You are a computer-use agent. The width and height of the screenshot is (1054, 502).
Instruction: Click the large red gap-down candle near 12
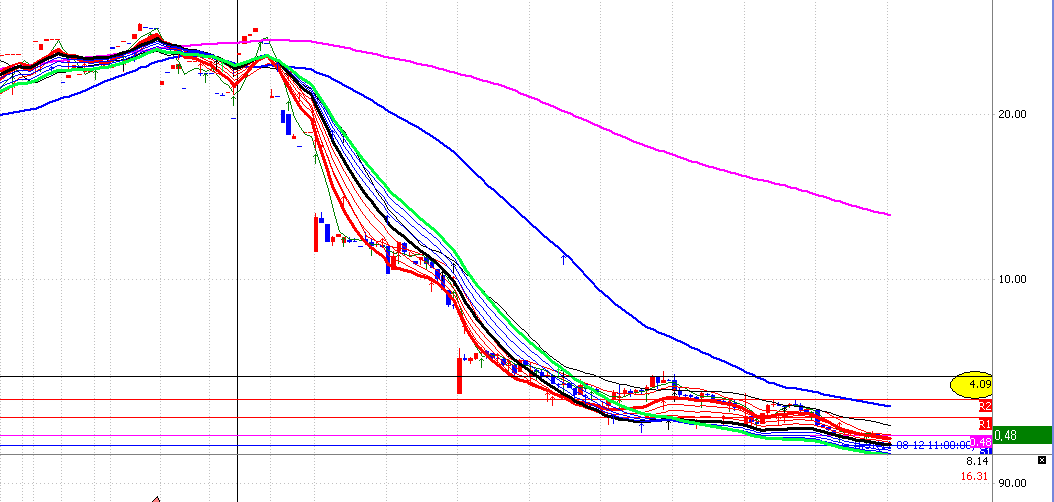(x=317, y=233)
